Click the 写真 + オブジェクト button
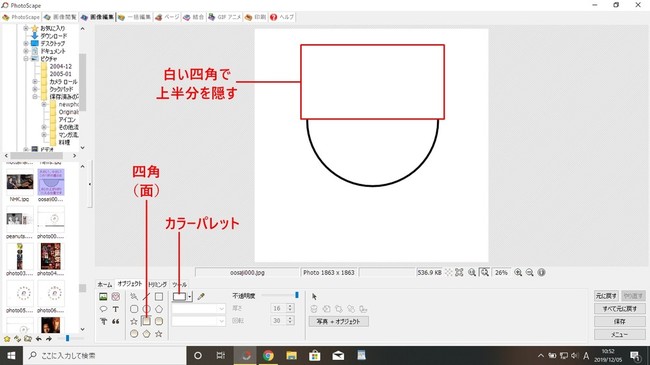Image resolution: width=650 pixels, height=365 pixels. coord(338,321)
